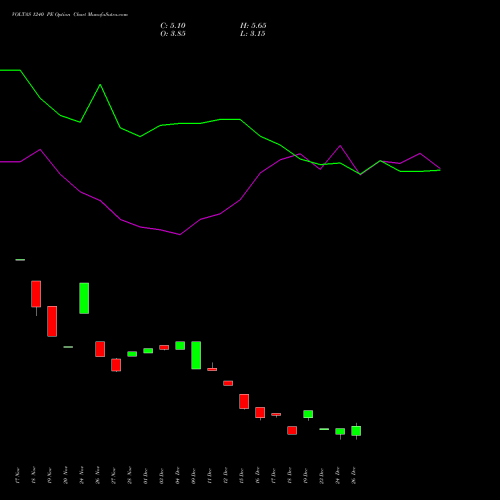Image resolution: width=500 pixels, height=500 pixels.
Task: Click the large green candle above 09 Dec
Action: (x=196, y=355)
